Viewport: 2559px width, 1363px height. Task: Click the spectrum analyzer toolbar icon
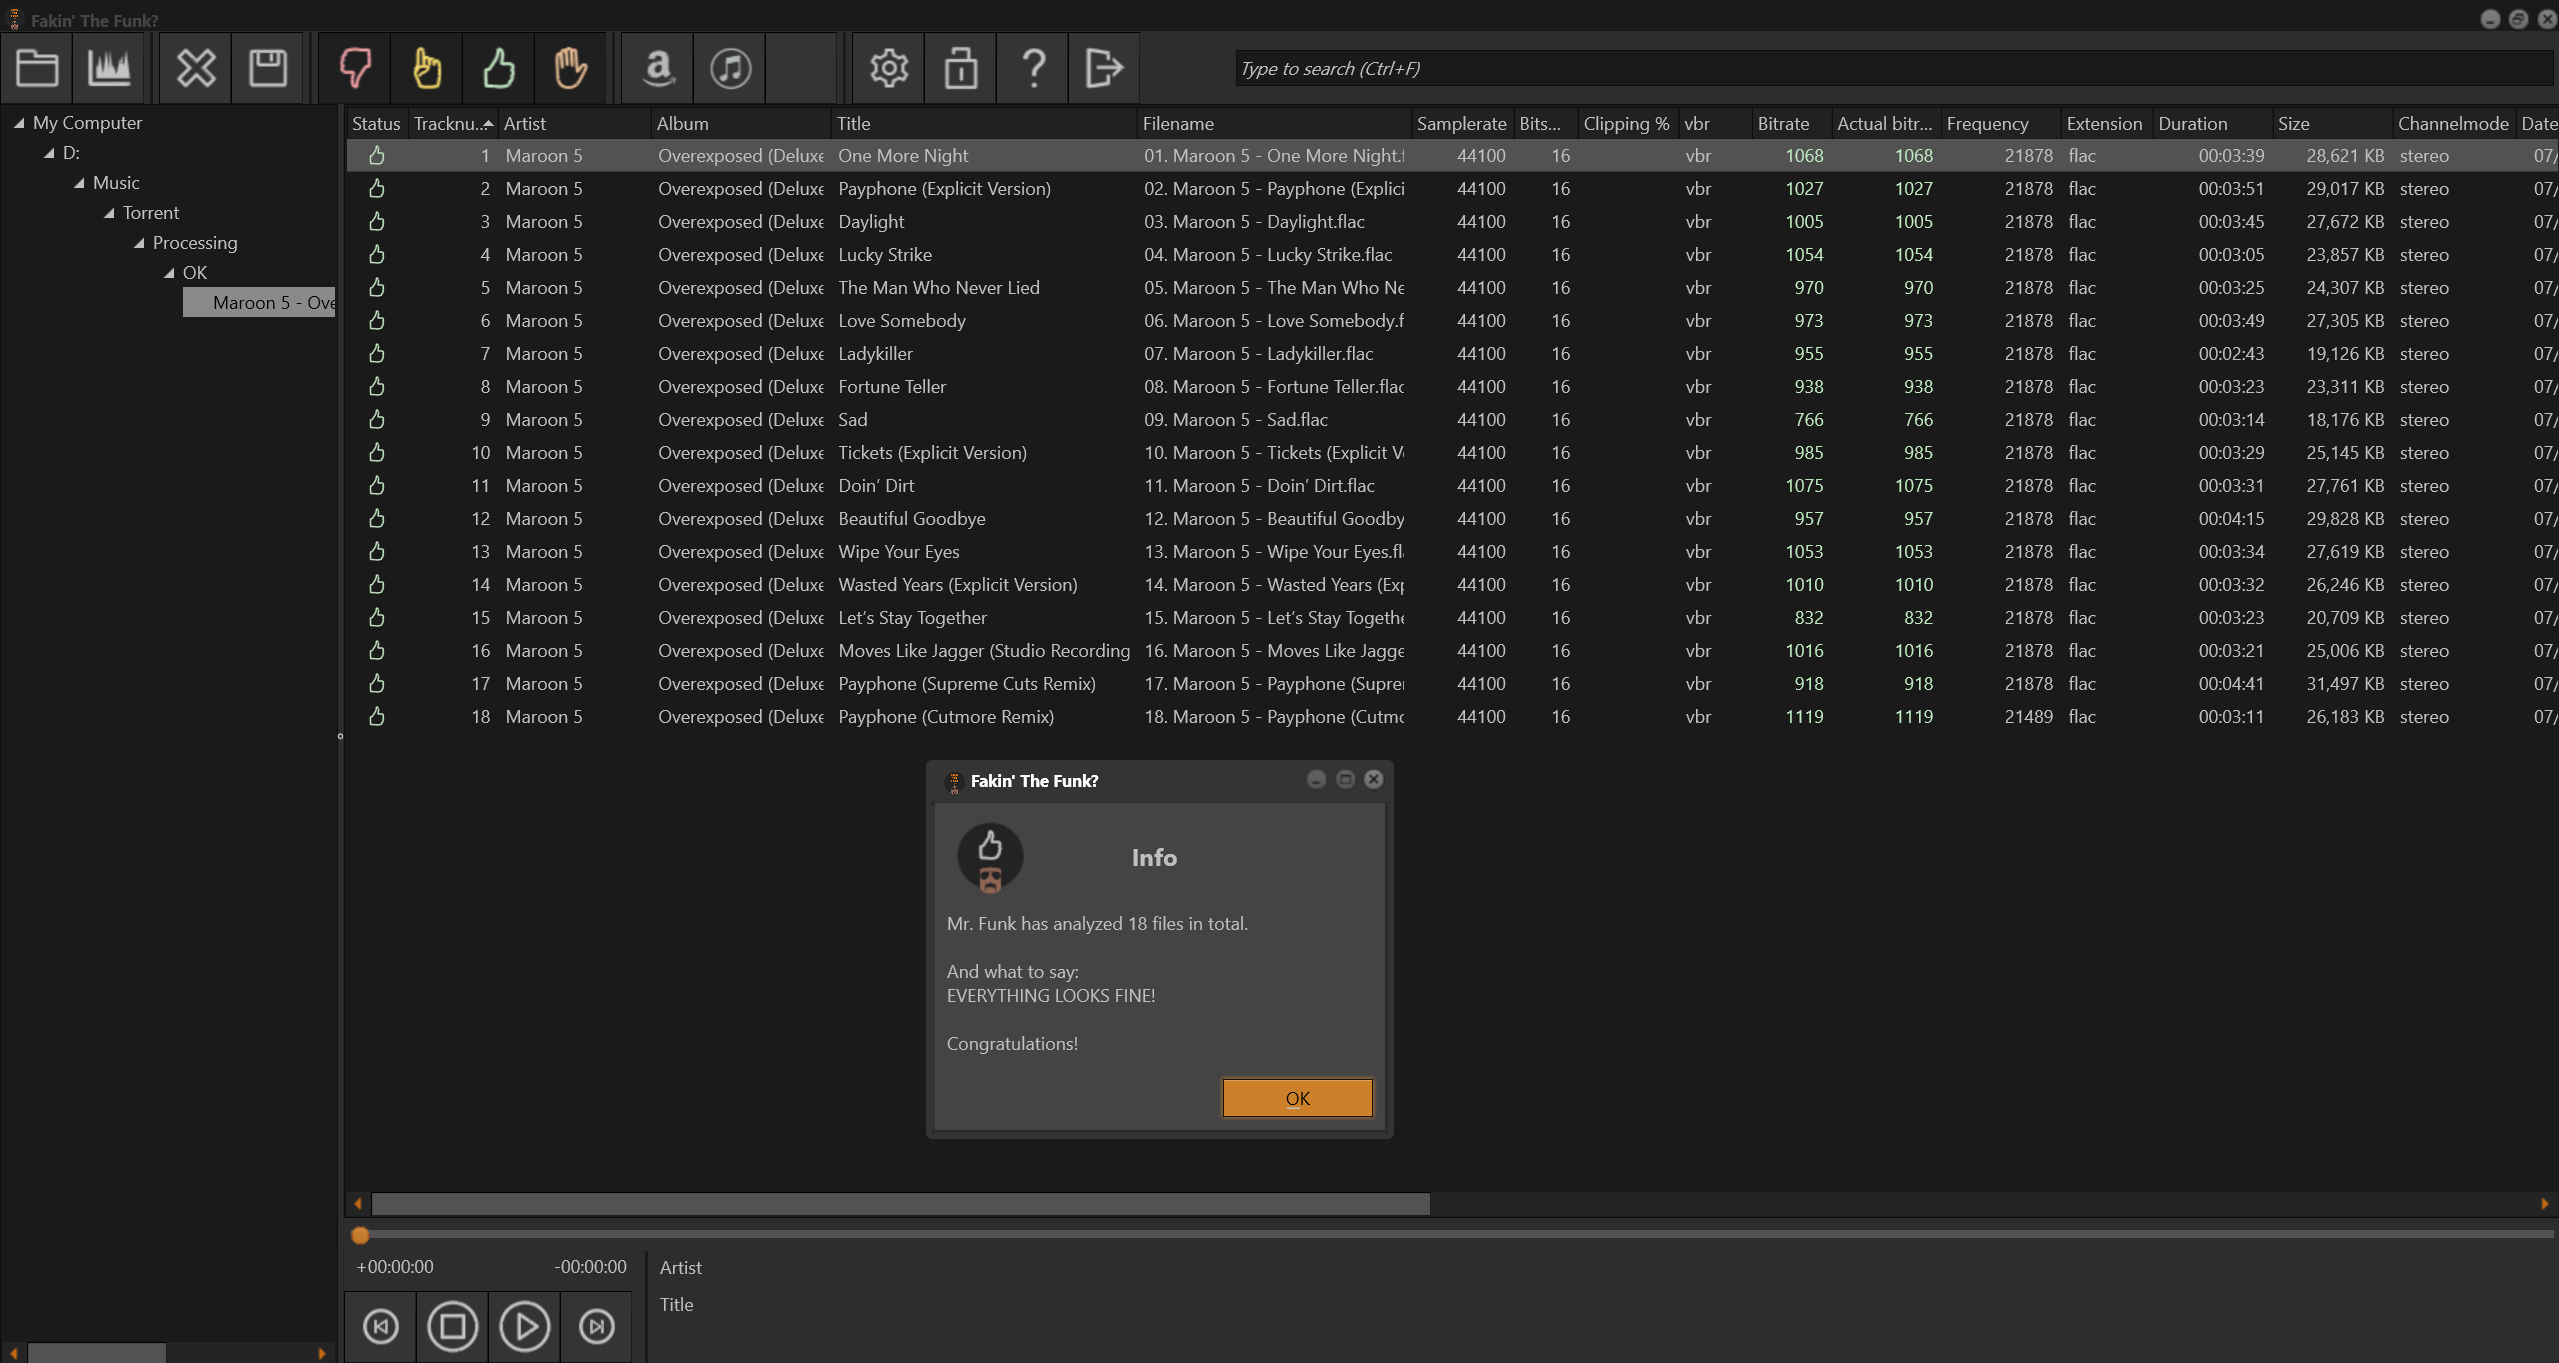pos(109,68)
